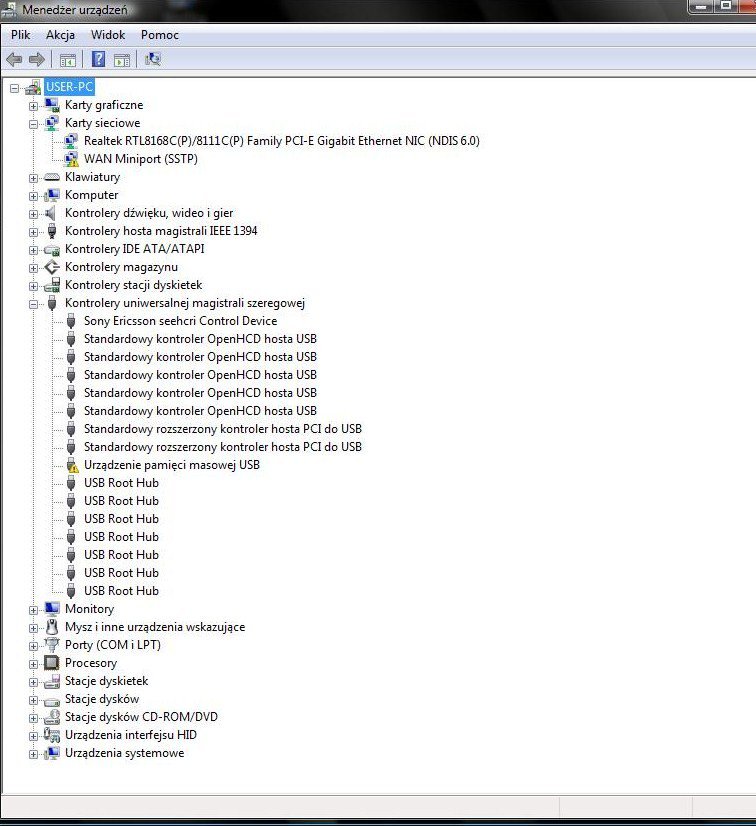Select the Karty graficzne label
This screenshot has width=756, height=826.
click(x=104, y=105)
